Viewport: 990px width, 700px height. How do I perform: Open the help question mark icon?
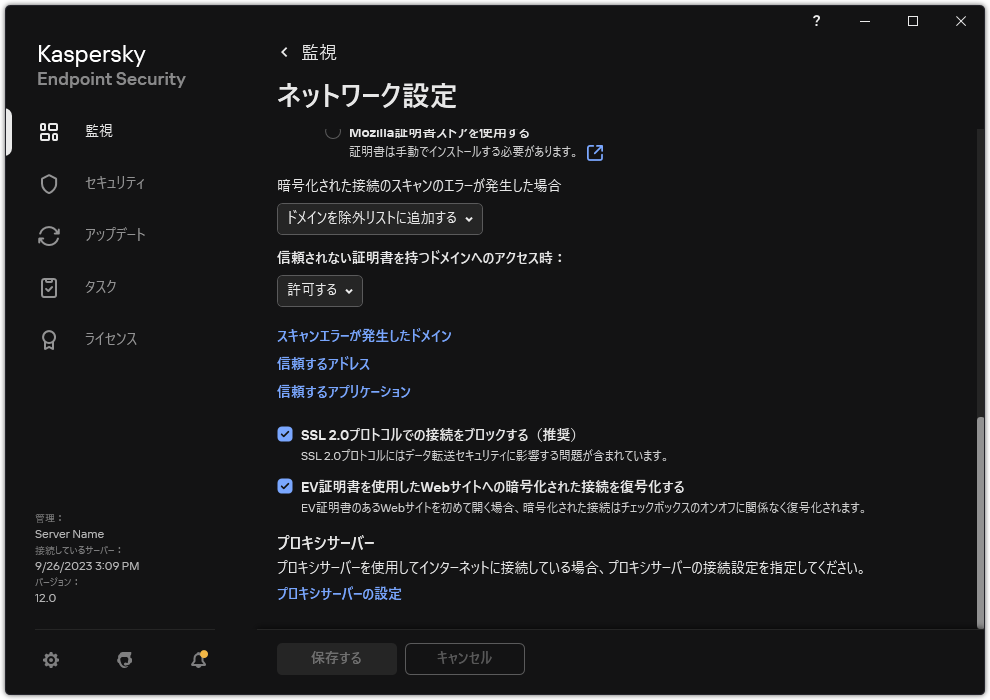(815, 21)
